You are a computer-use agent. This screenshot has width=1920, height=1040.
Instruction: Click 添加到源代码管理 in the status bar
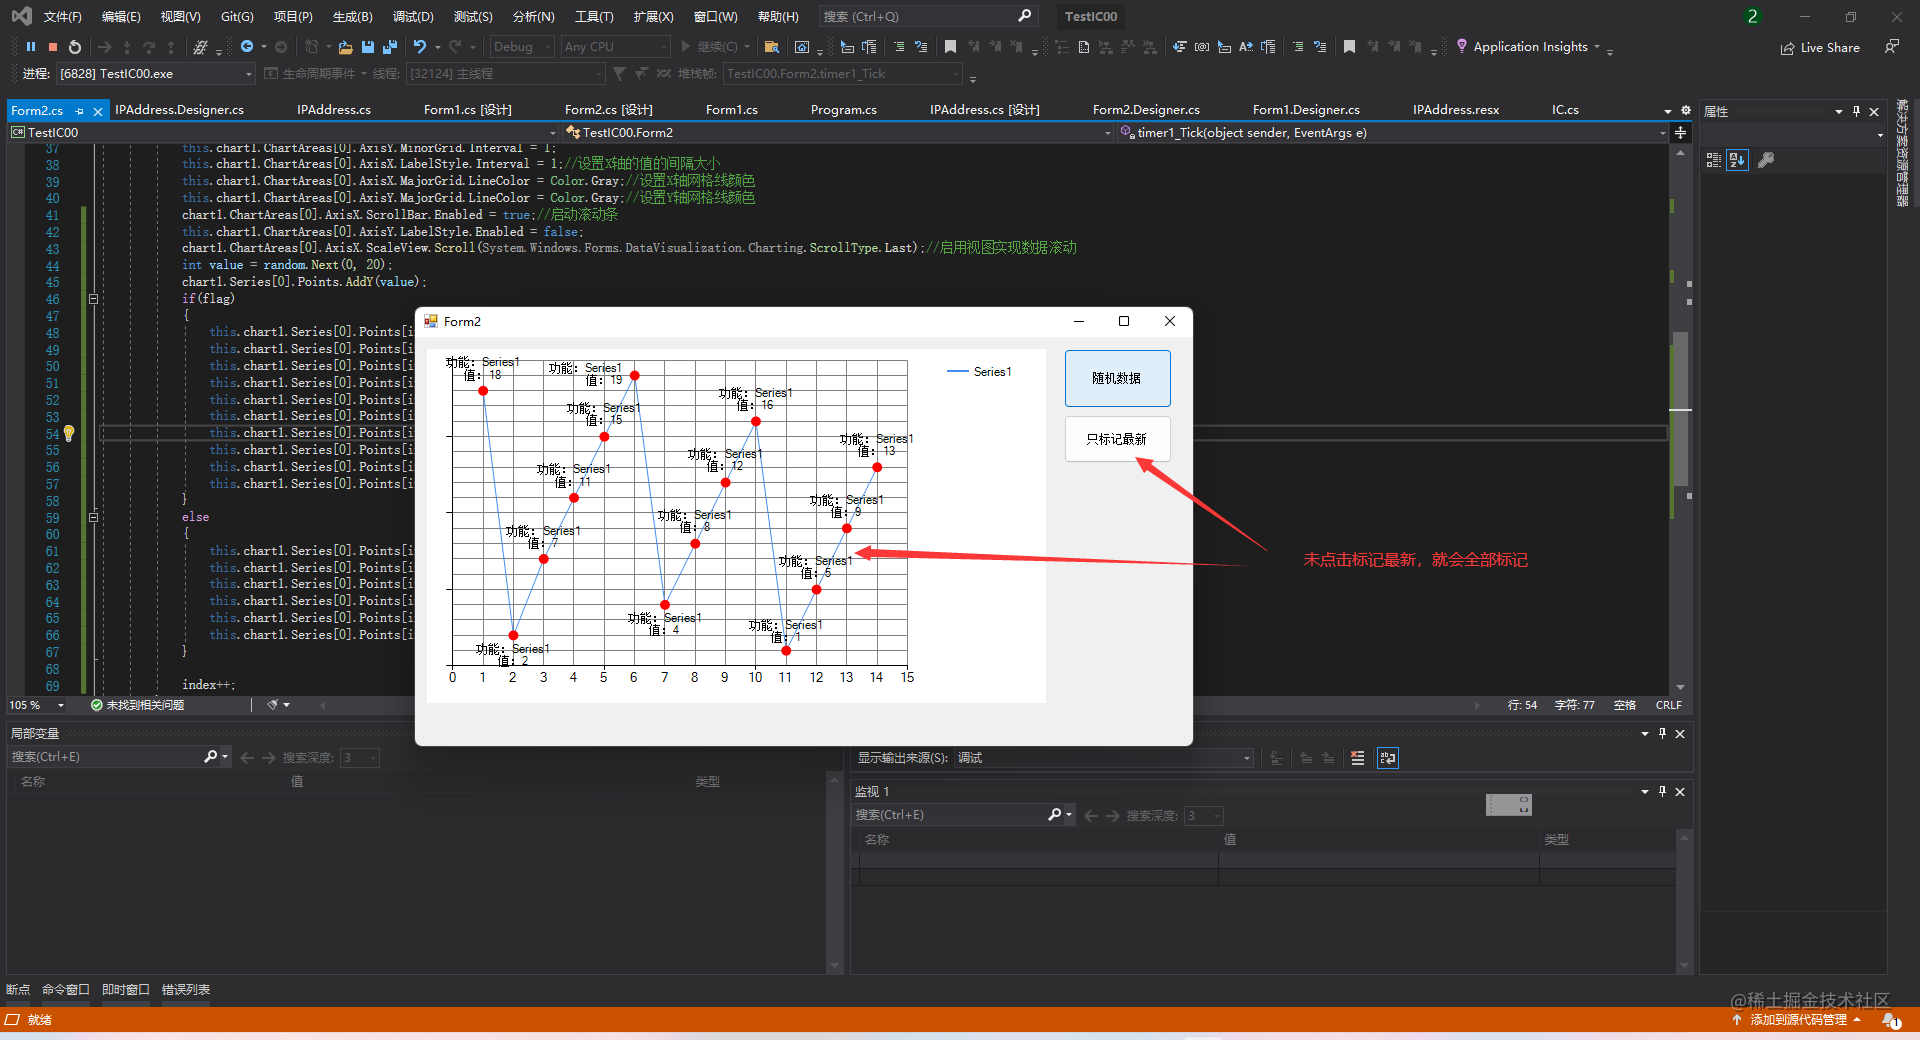(x=1798, y=1020)
